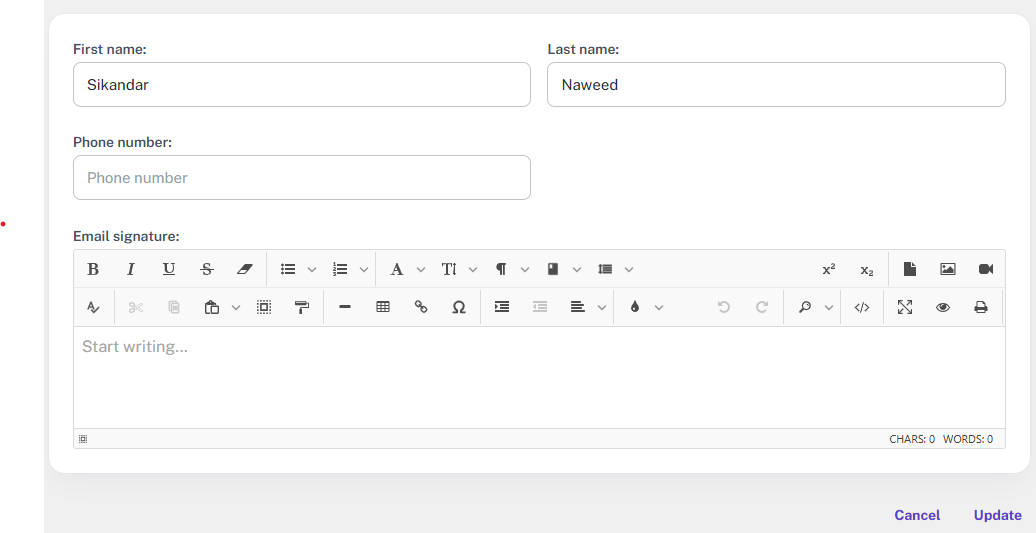Viewport: 1036px width, 533px height.
Task: Open the bullet list style dropdown arrow
Action: [312, 269]
